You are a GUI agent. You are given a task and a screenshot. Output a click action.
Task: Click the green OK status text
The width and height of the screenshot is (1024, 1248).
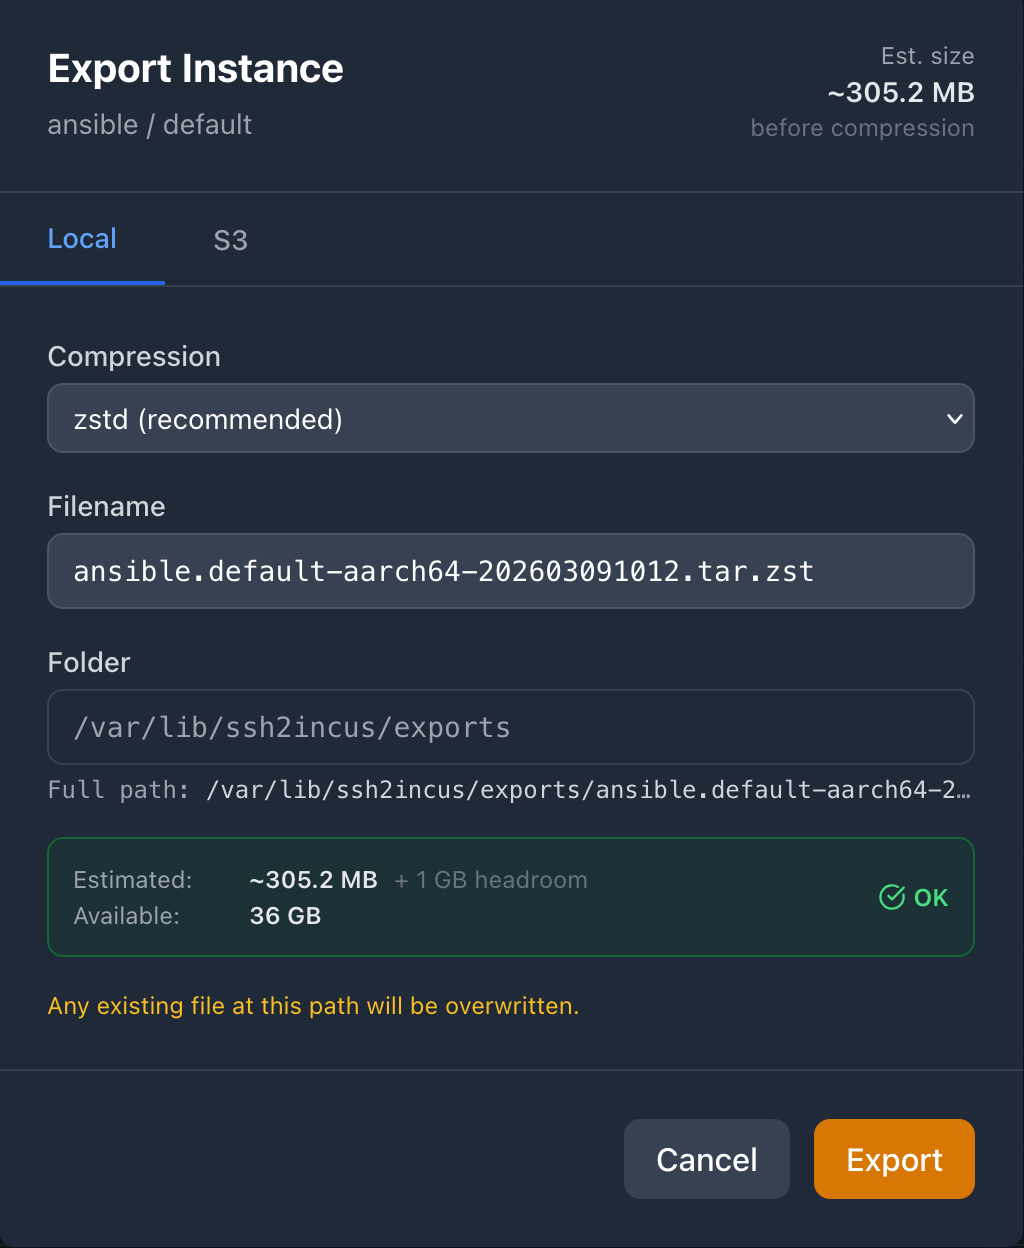931,898
